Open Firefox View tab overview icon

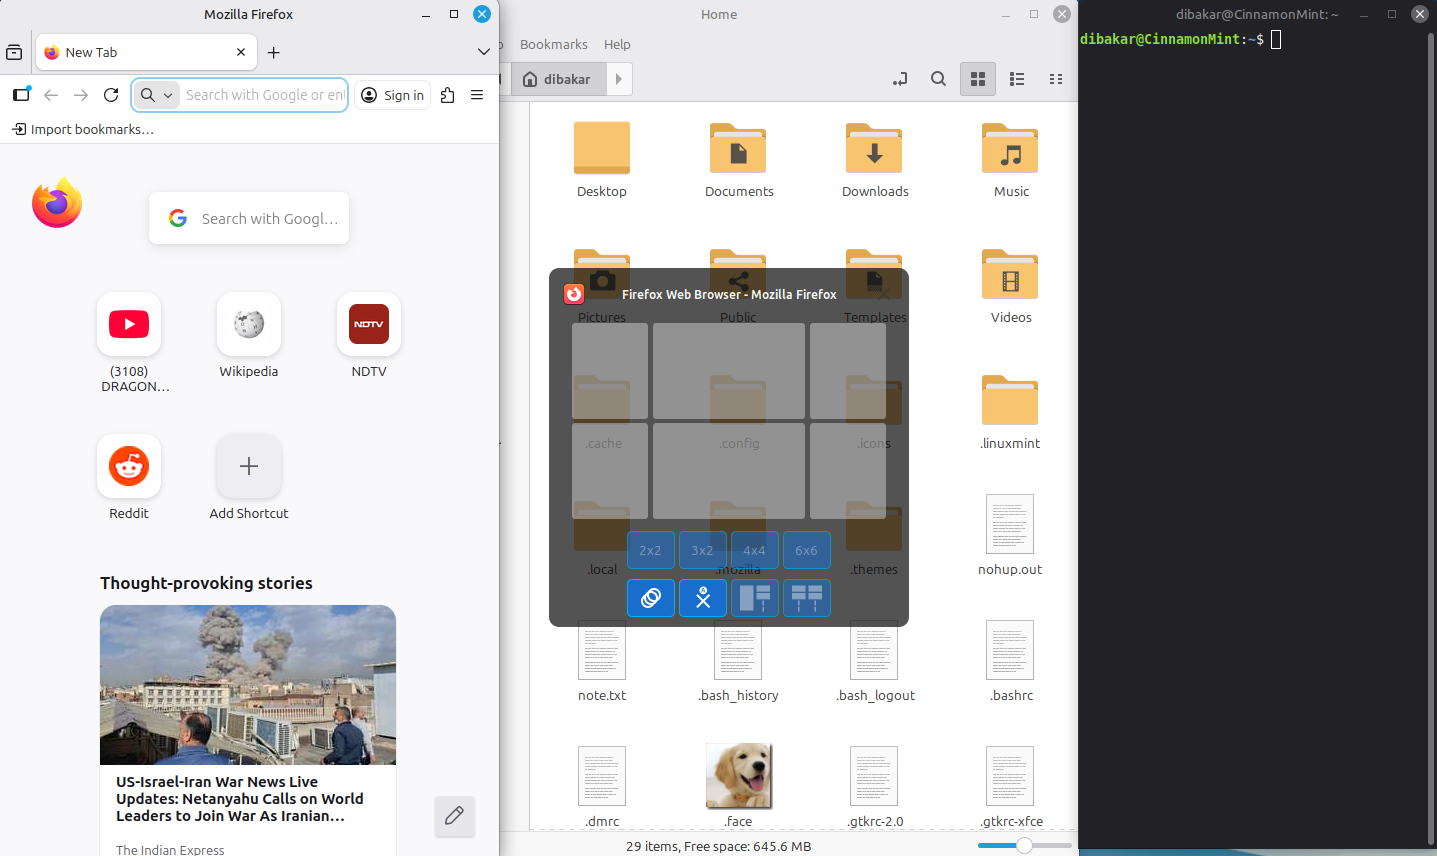[x=14, y=52]
